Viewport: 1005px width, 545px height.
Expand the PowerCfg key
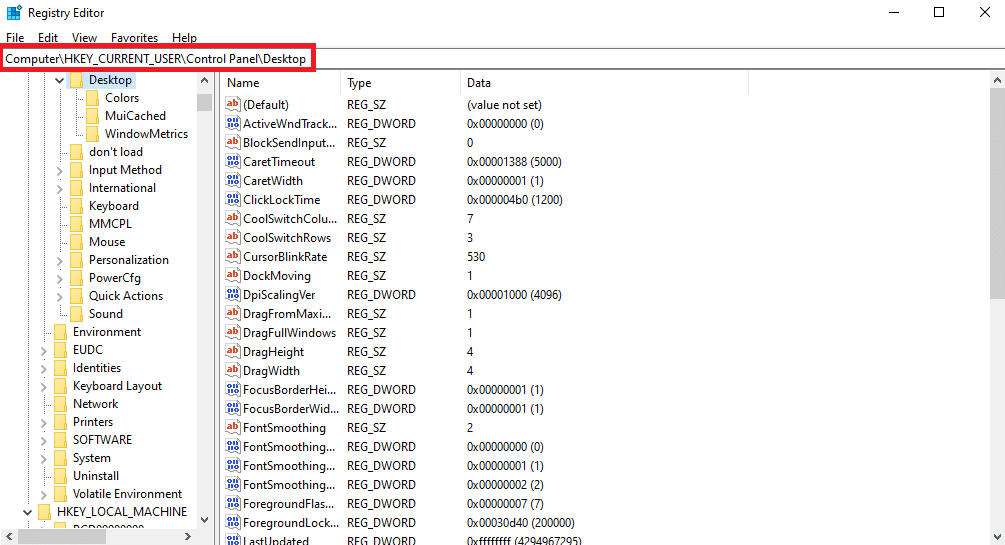point(60,278)
